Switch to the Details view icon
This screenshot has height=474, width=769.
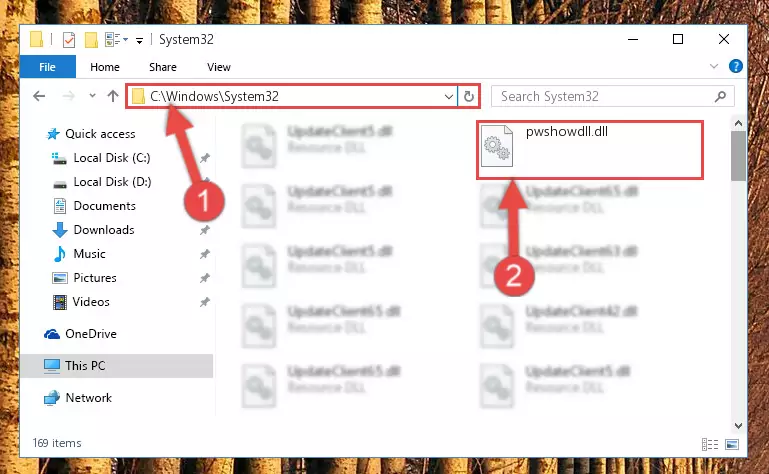pos(710,445)
